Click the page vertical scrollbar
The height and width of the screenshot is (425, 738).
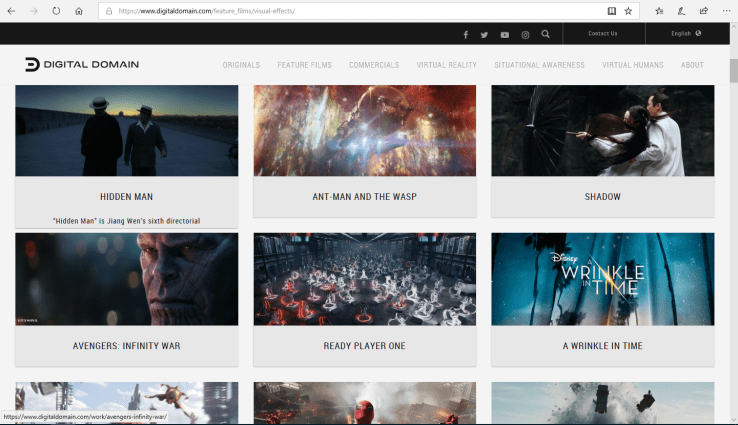[733, 72]
